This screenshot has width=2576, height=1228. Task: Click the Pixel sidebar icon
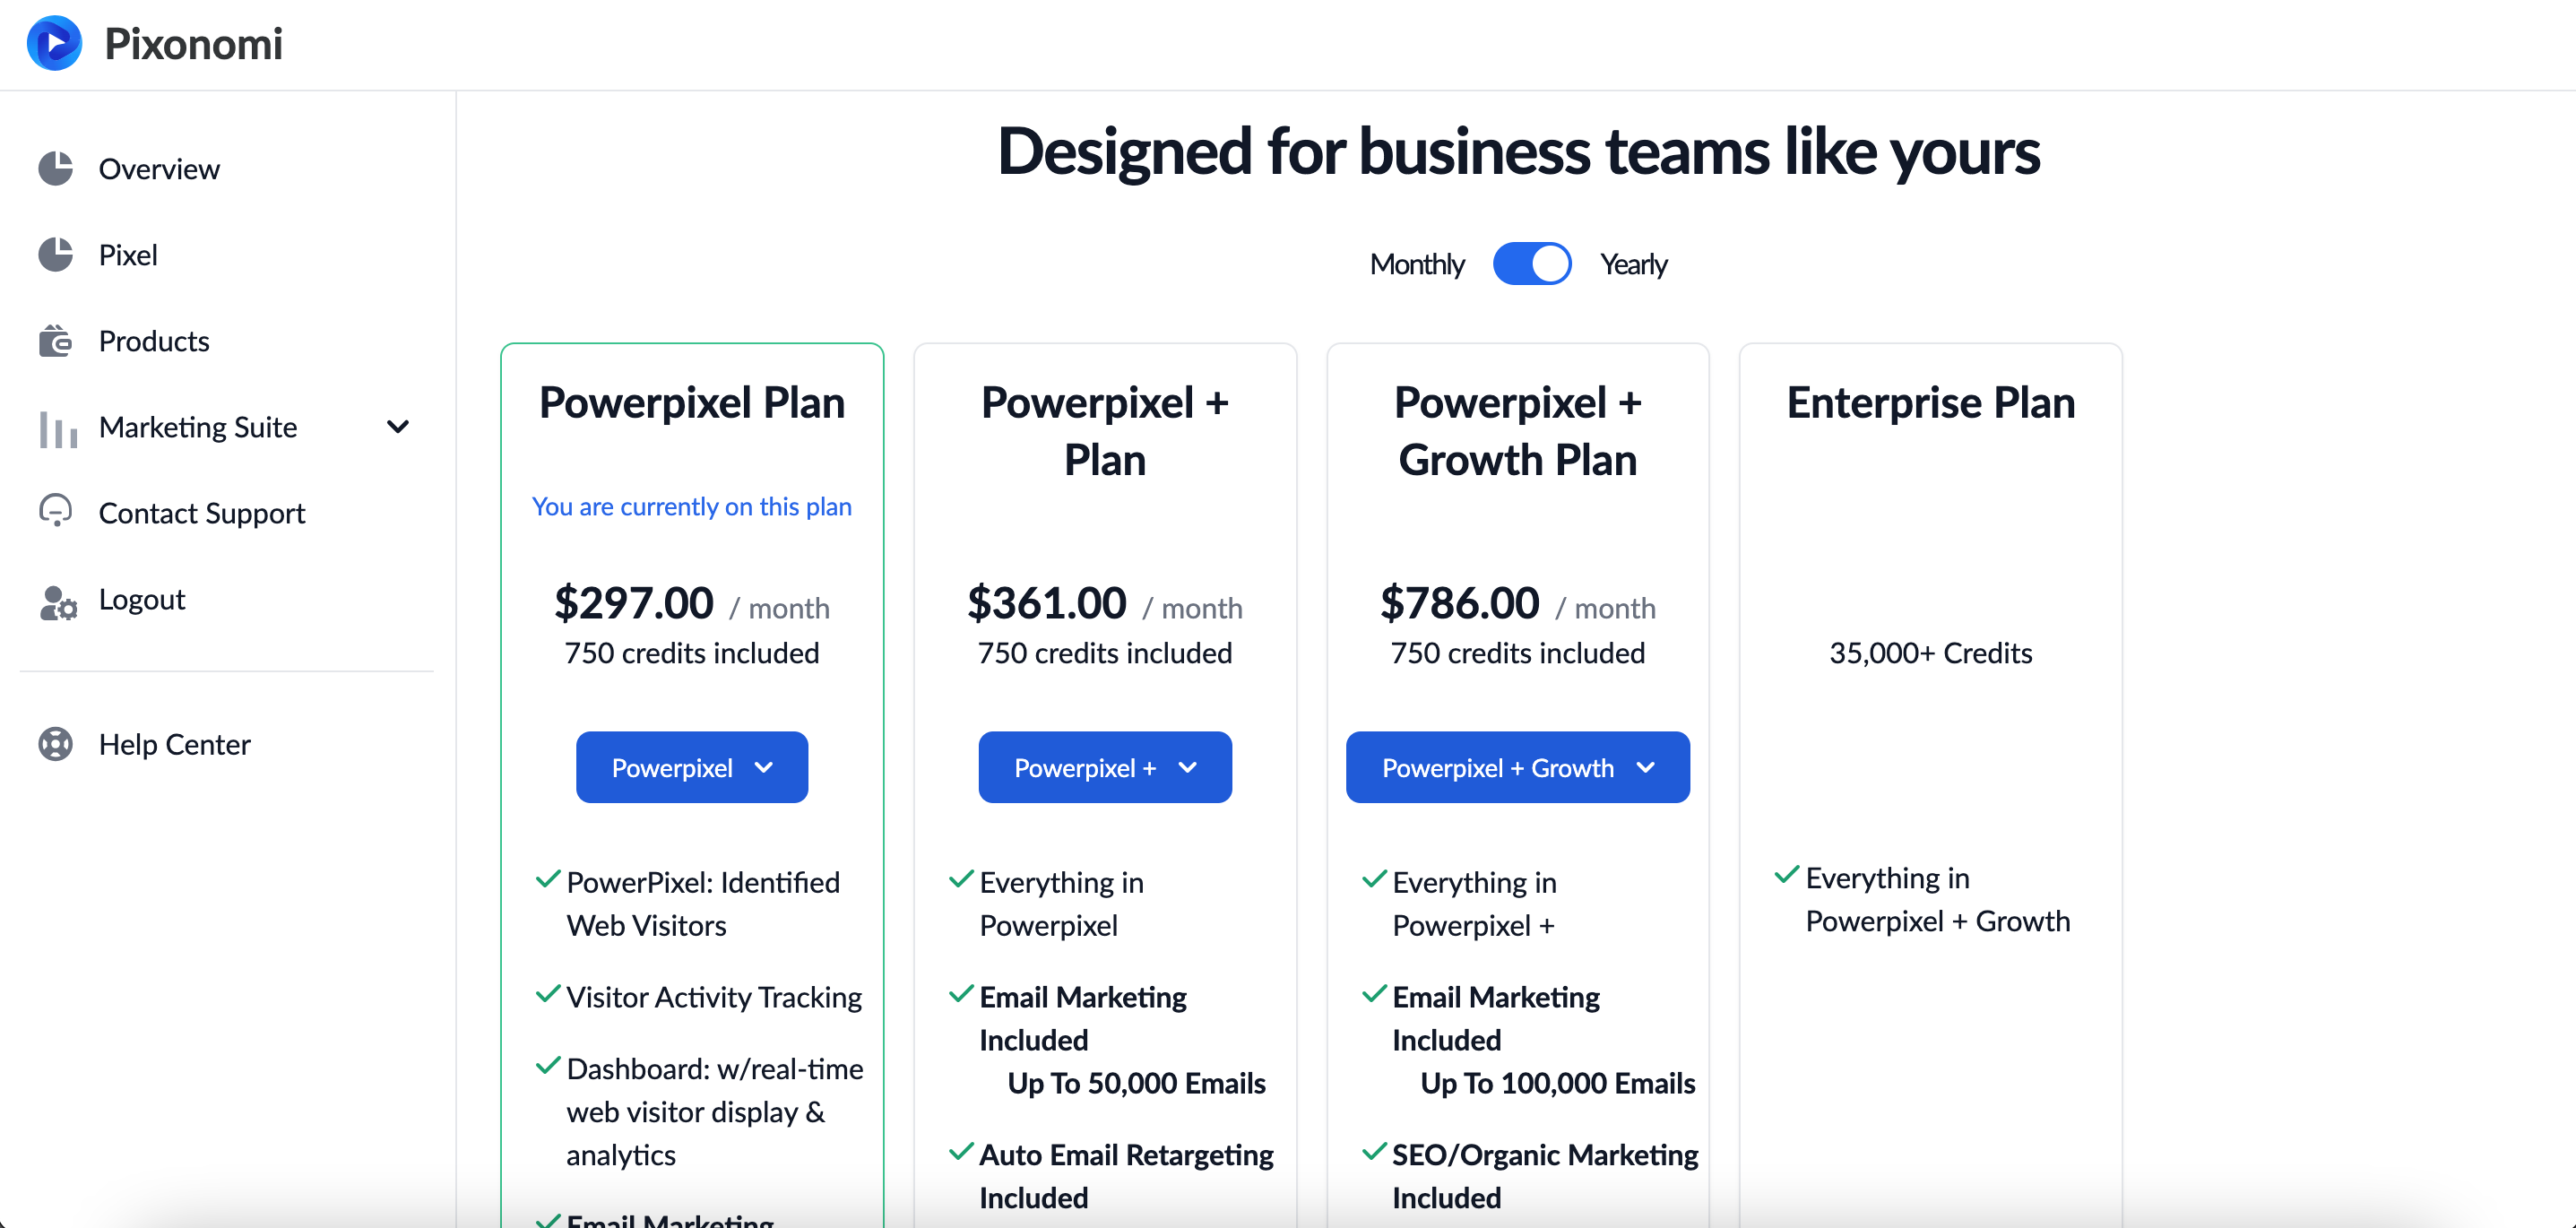point(56,254)
